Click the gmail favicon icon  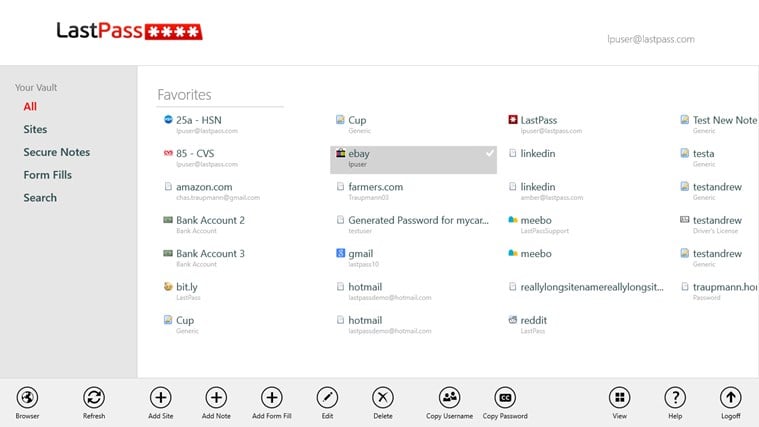(x=341, y=253)
